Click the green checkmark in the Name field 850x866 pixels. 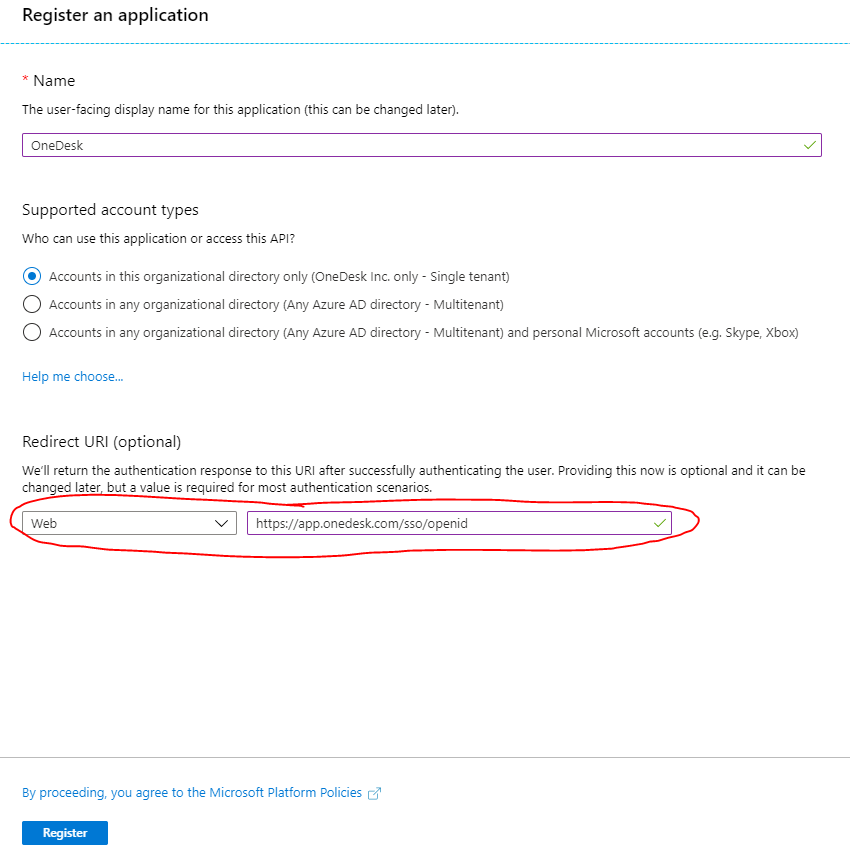(x=808, y=145)
